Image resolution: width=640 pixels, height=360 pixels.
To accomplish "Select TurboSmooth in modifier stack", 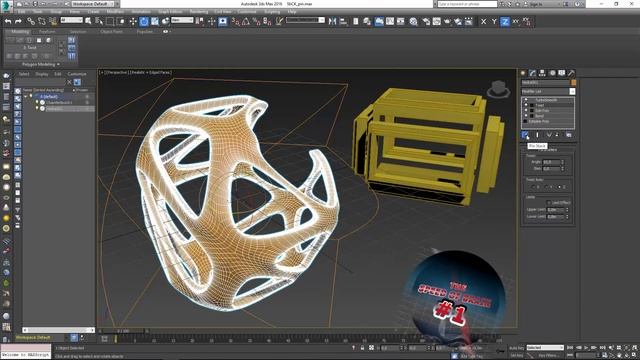I will (547, 100).
